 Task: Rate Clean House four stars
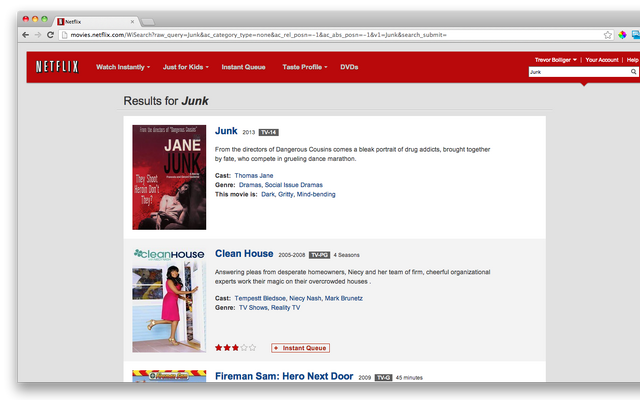tap(244, 348)
